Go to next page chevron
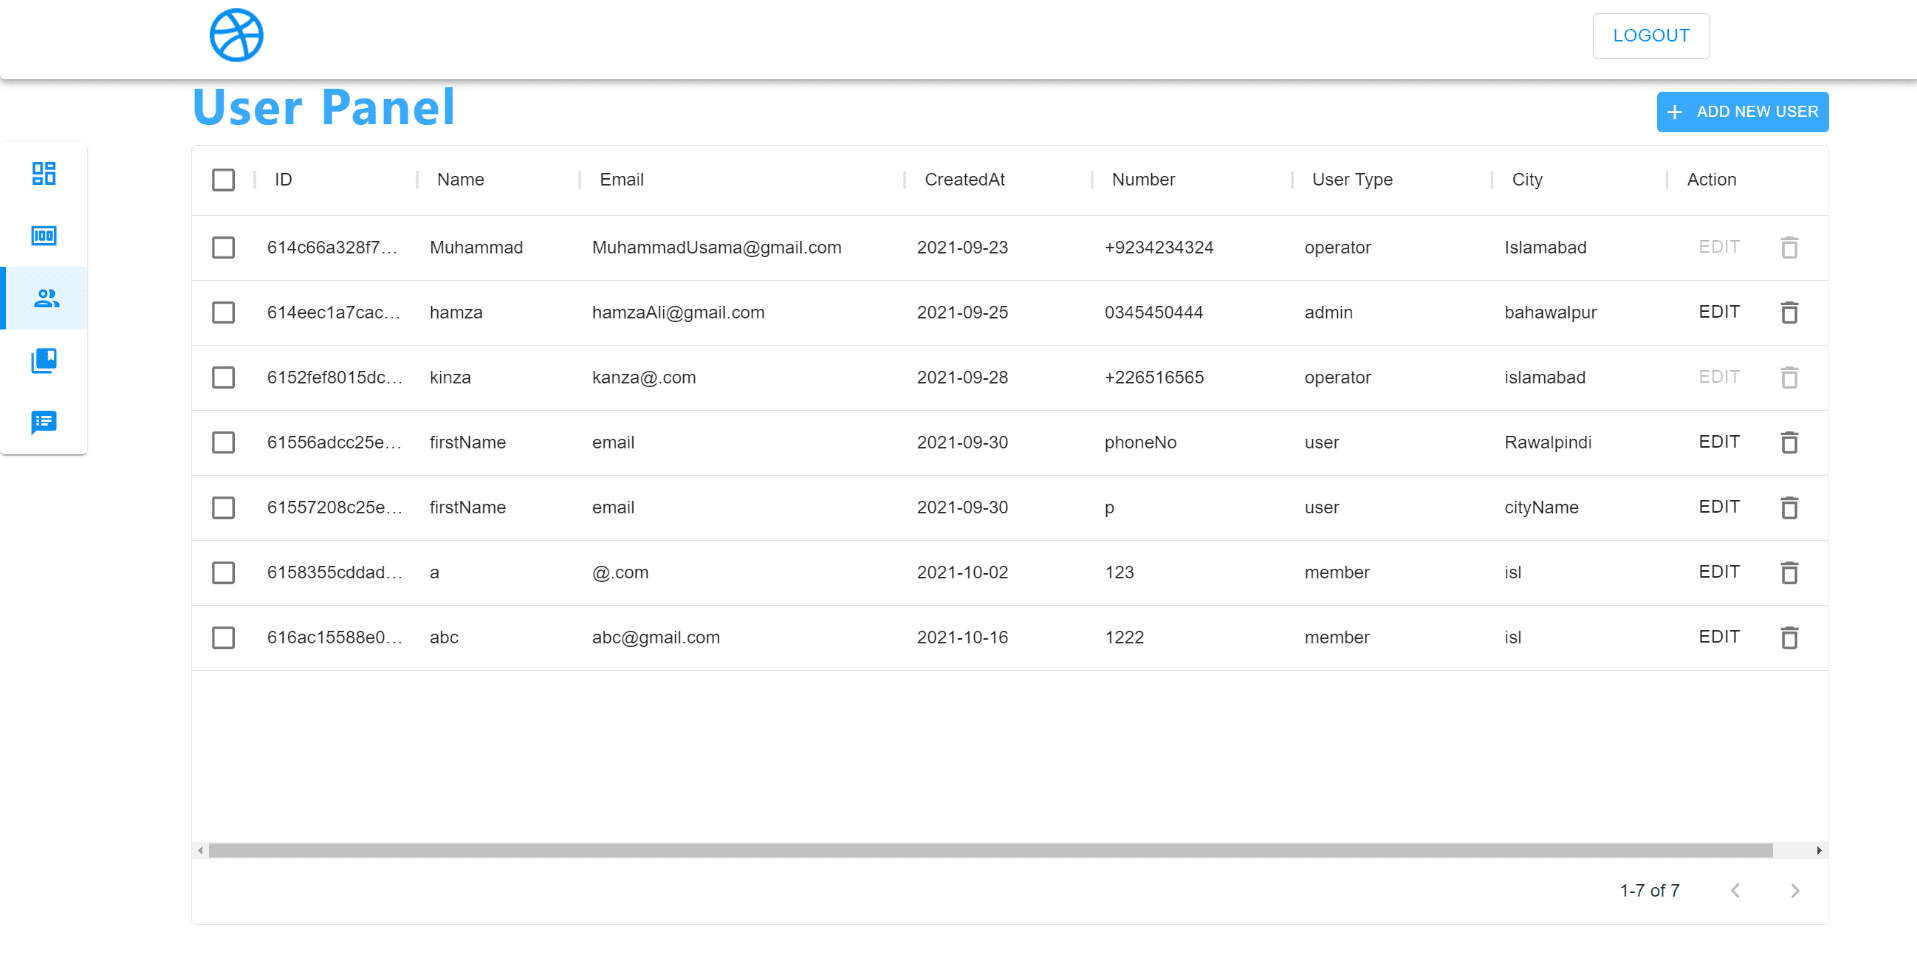Viewport: 1917px width, 966px height. (x=1794, y=891)
